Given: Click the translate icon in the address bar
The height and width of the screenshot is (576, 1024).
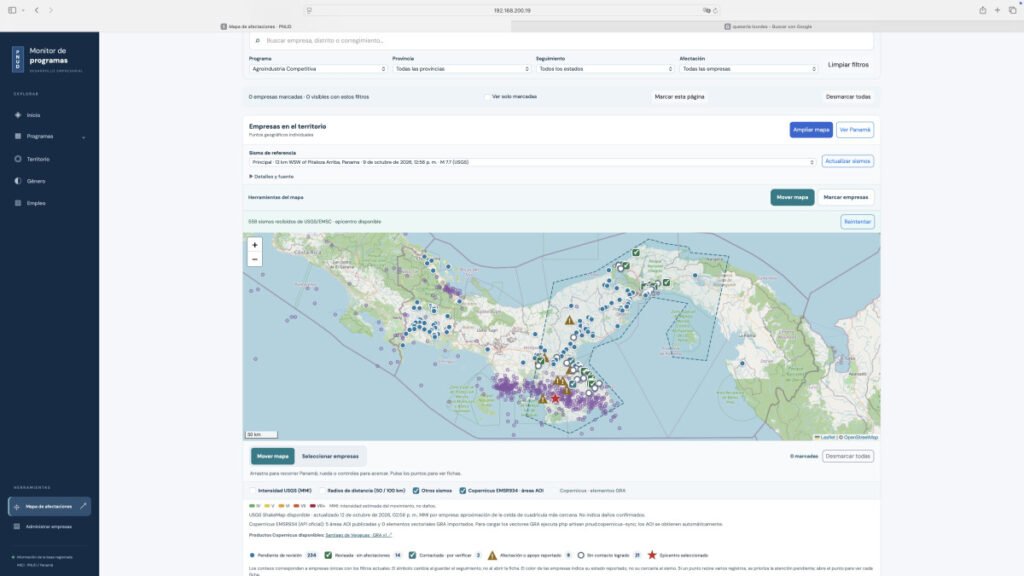Looking at the screenshot, I should point(706,10).
